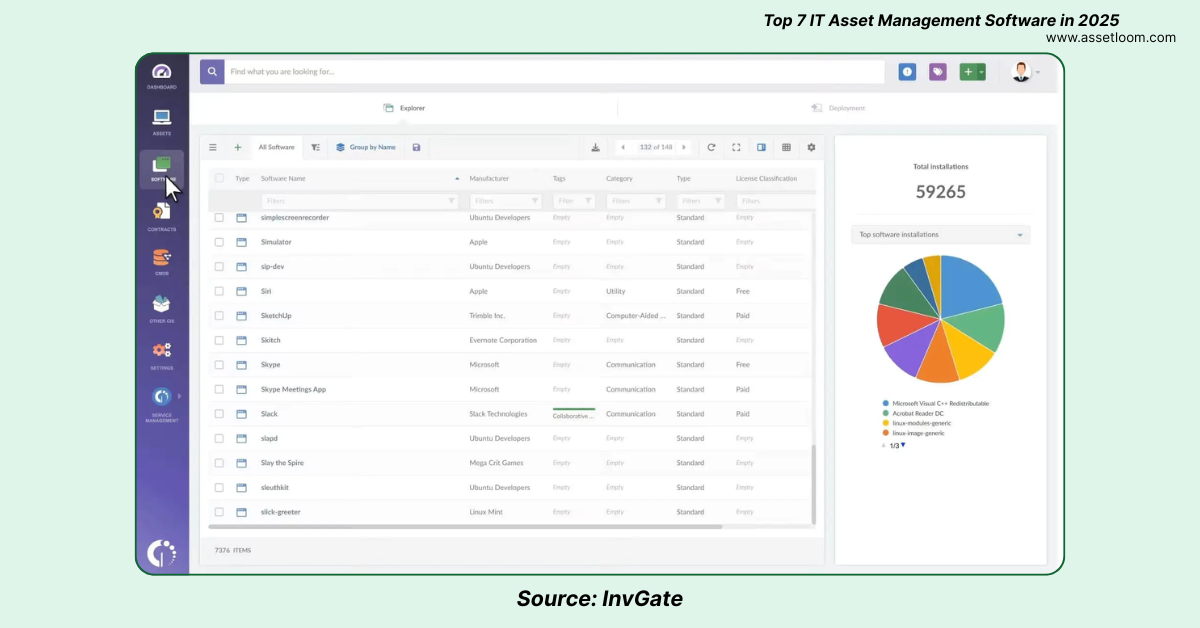Open the user avatar account menu
This screenshot has width=1200, height=628.
point(1021,72)
